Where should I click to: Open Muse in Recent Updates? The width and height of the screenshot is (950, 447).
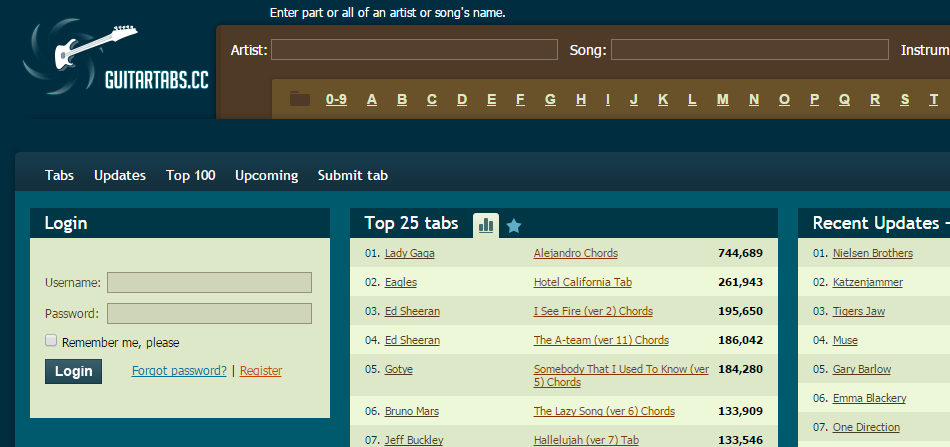coord(845,340)
